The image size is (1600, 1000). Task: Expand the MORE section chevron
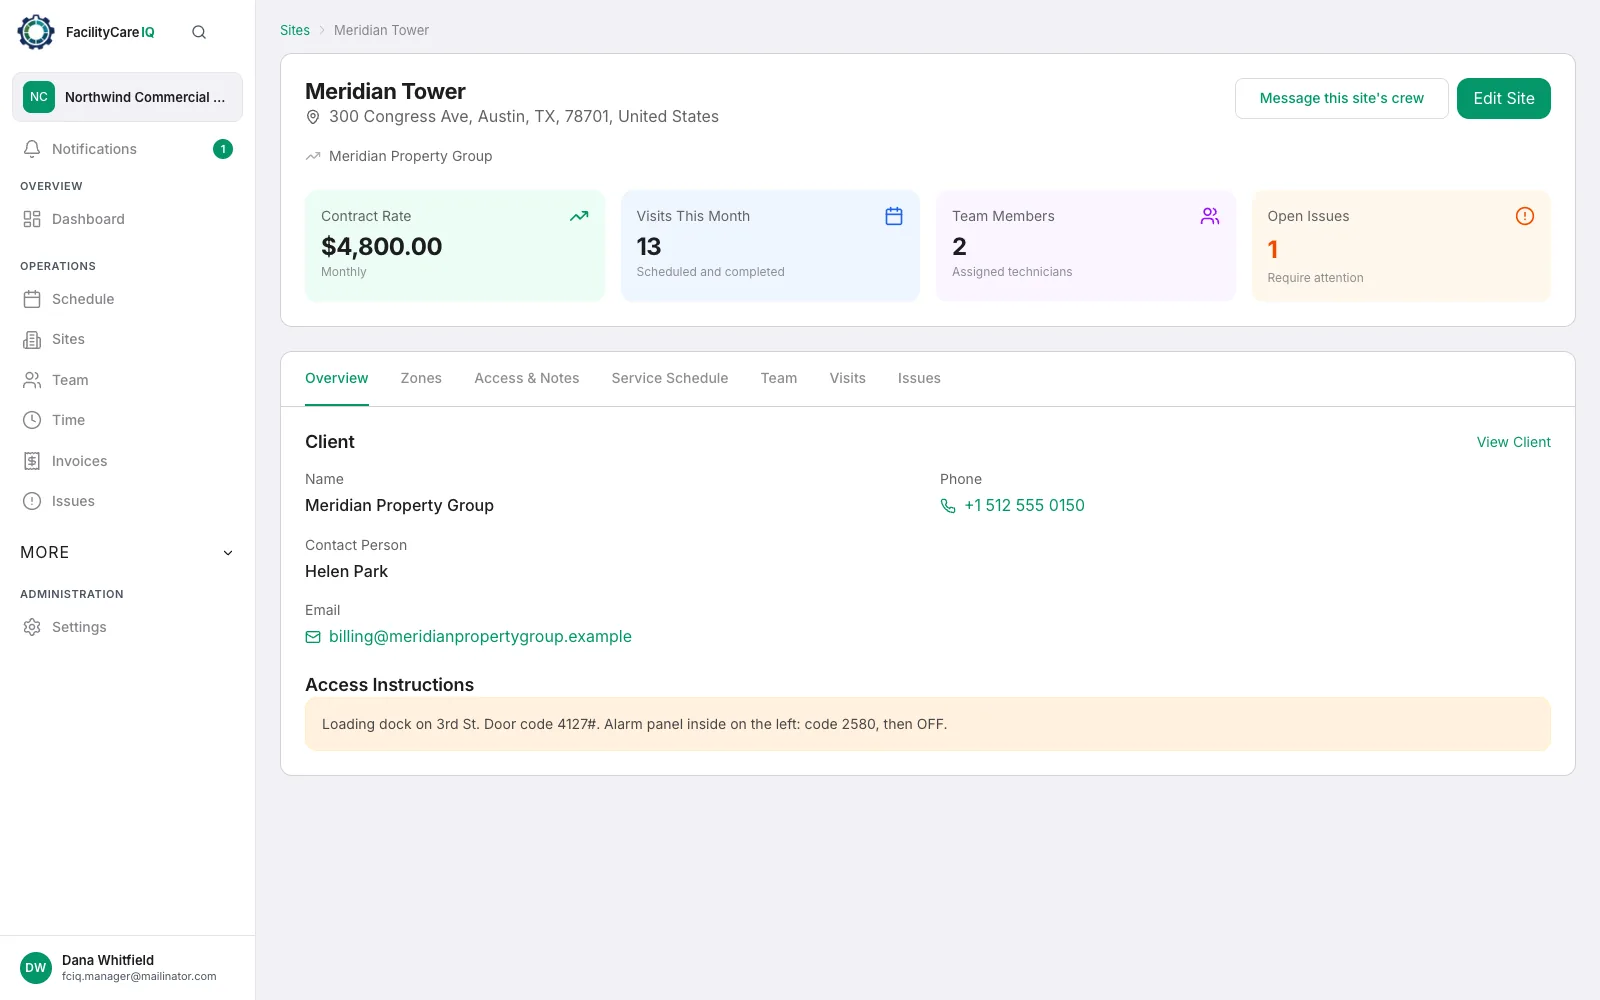point(228,553)
